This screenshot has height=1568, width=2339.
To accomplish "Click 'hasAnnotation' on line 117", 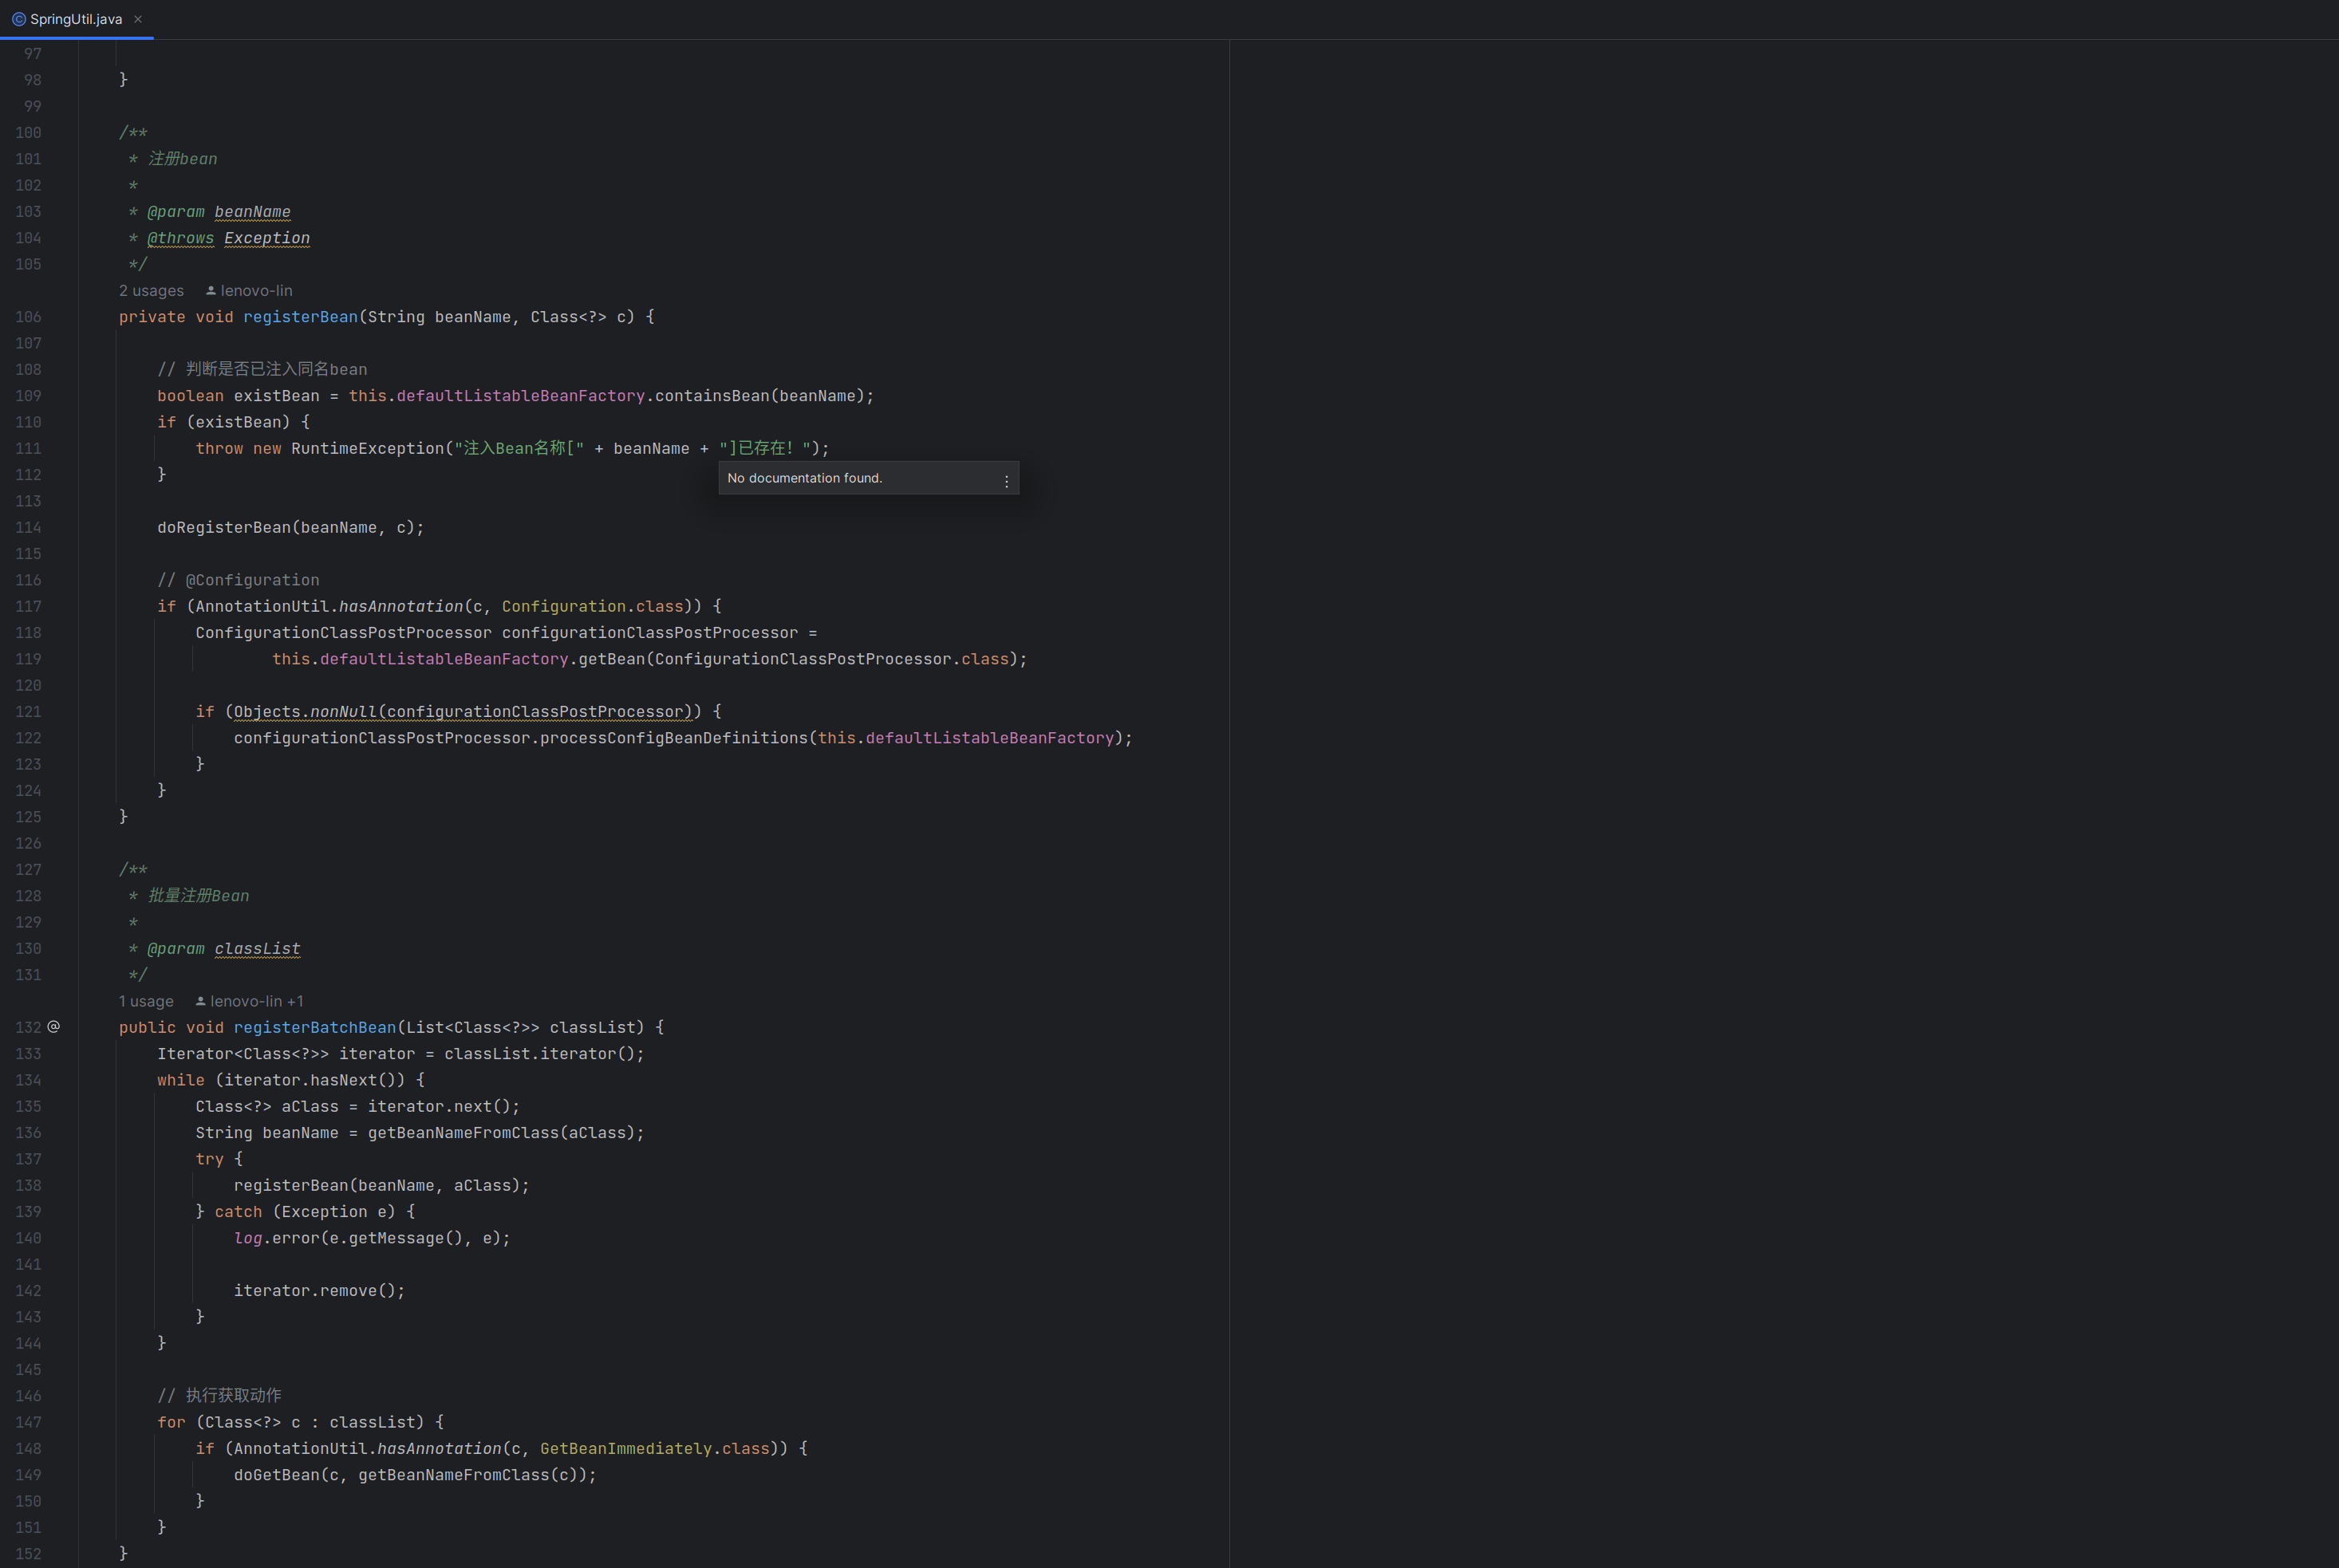I will 401,607.
